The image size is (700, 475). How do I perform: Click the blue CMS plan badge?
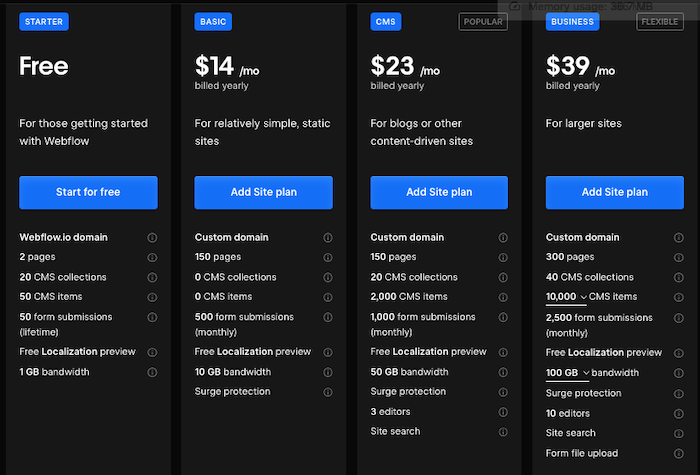(x=386, y=21)
